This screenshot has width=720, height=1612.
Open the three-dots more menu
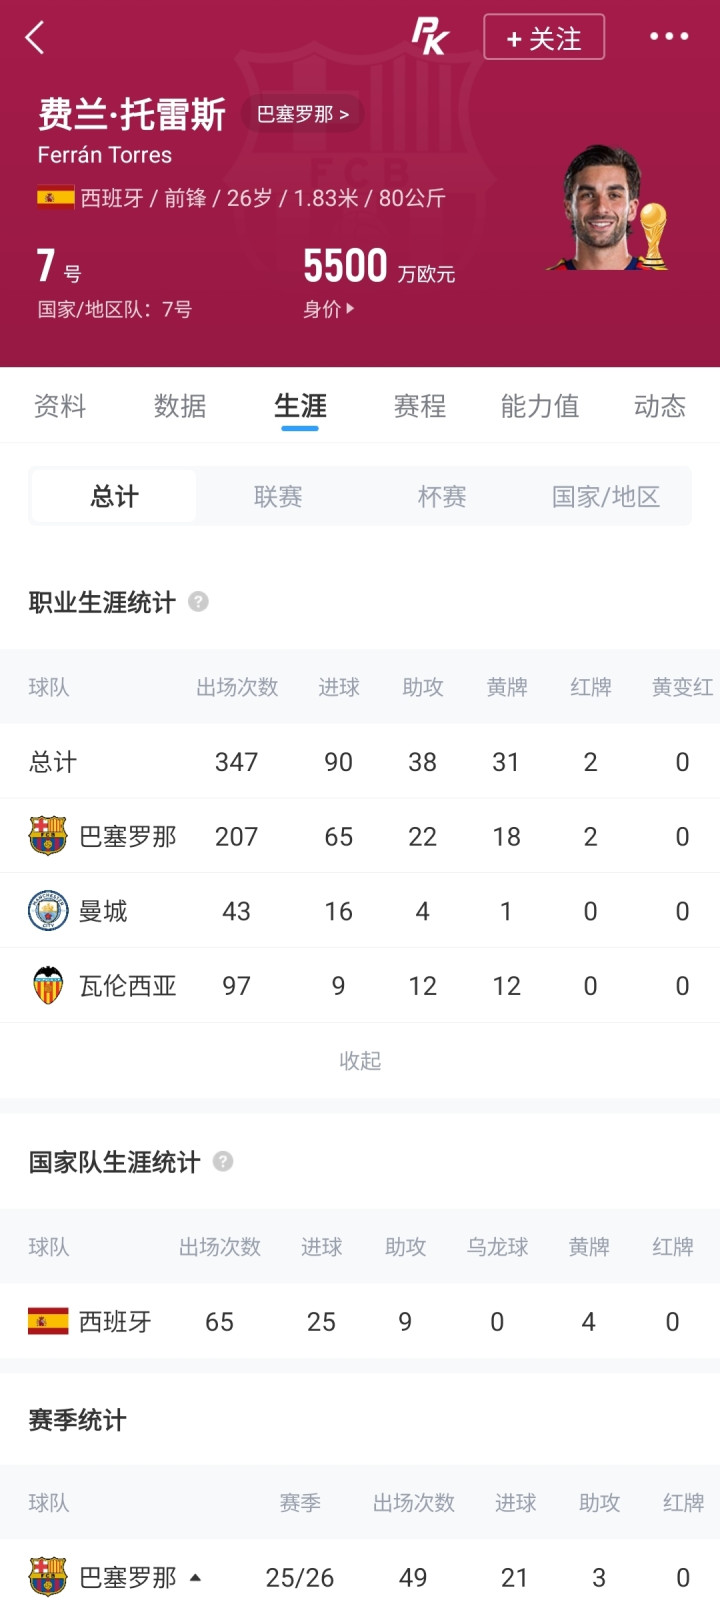pos(669,37)
